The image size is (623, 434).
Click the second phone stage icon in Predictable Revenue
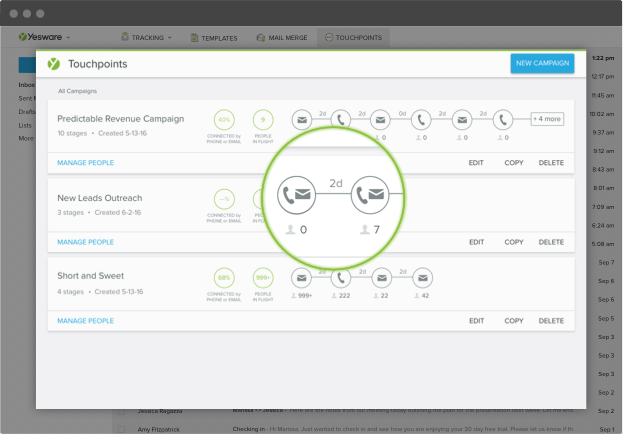tap(421, 120)
